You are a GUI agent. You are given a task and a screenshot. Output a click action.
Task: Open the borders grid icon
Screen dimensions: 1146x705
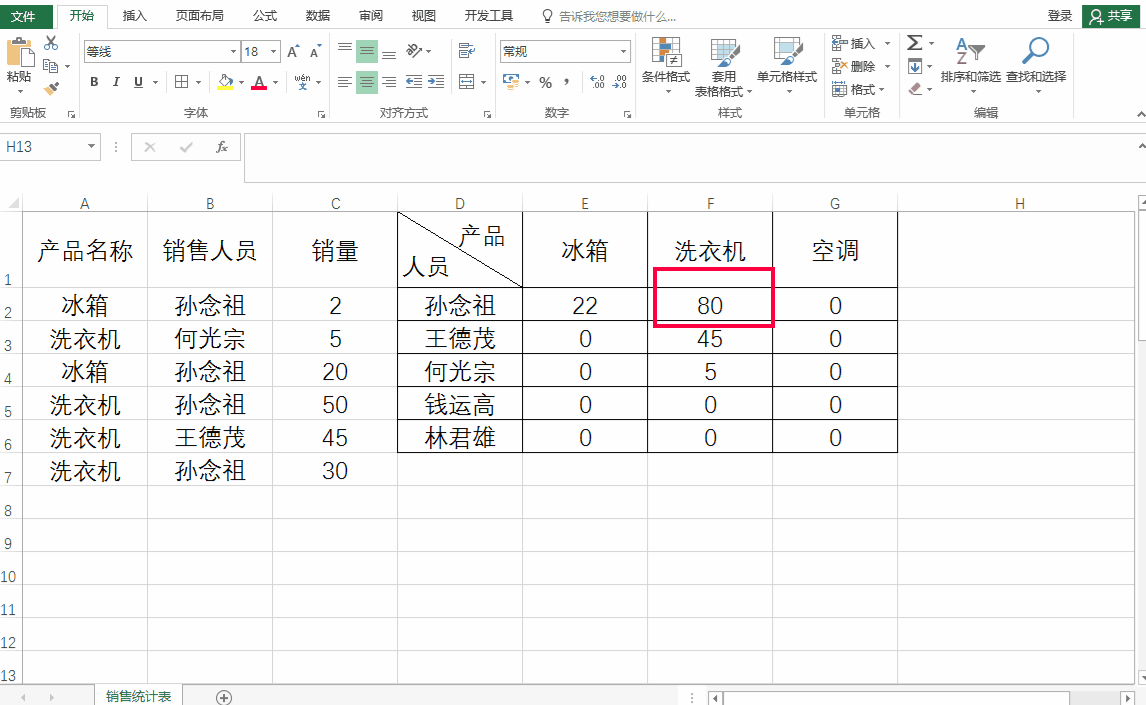tap(182, 82)
